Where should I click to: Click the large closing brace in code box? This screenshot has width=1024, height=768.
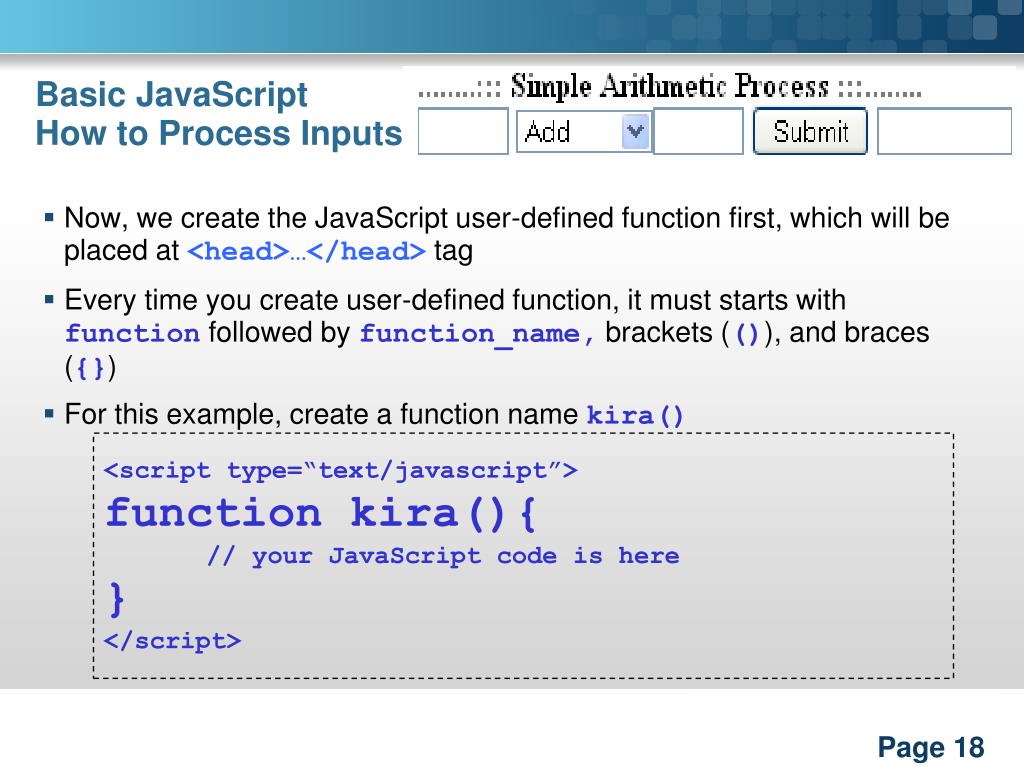[117, 598]
